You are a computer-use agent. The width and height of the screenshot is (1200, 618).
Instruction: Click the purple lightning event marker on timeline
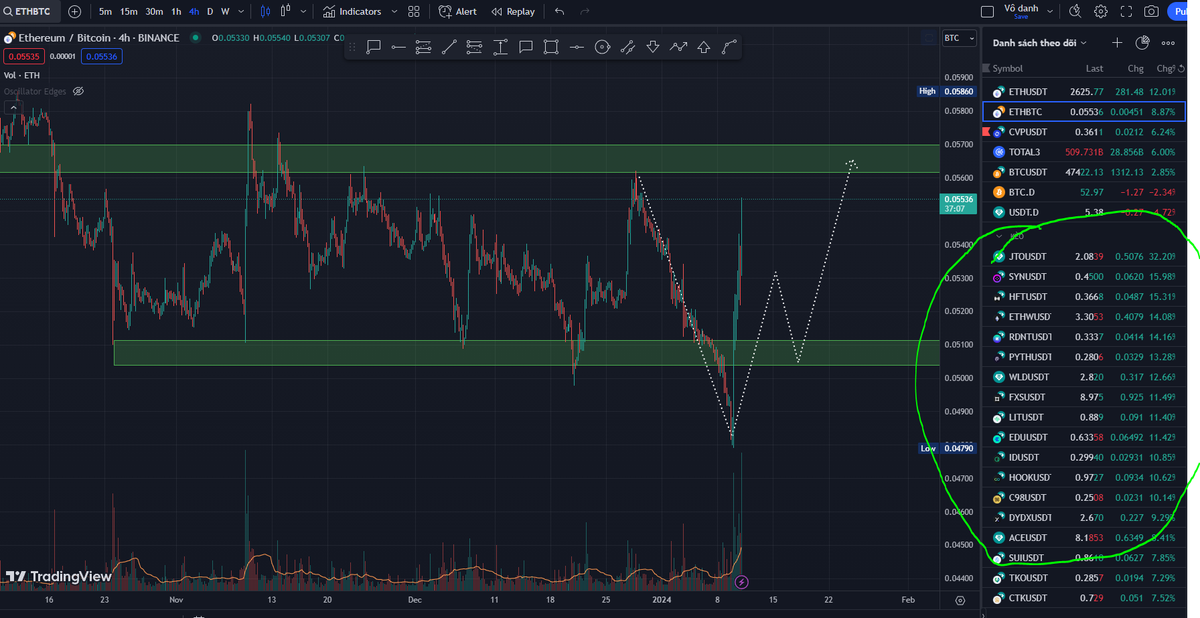point(742,581)
